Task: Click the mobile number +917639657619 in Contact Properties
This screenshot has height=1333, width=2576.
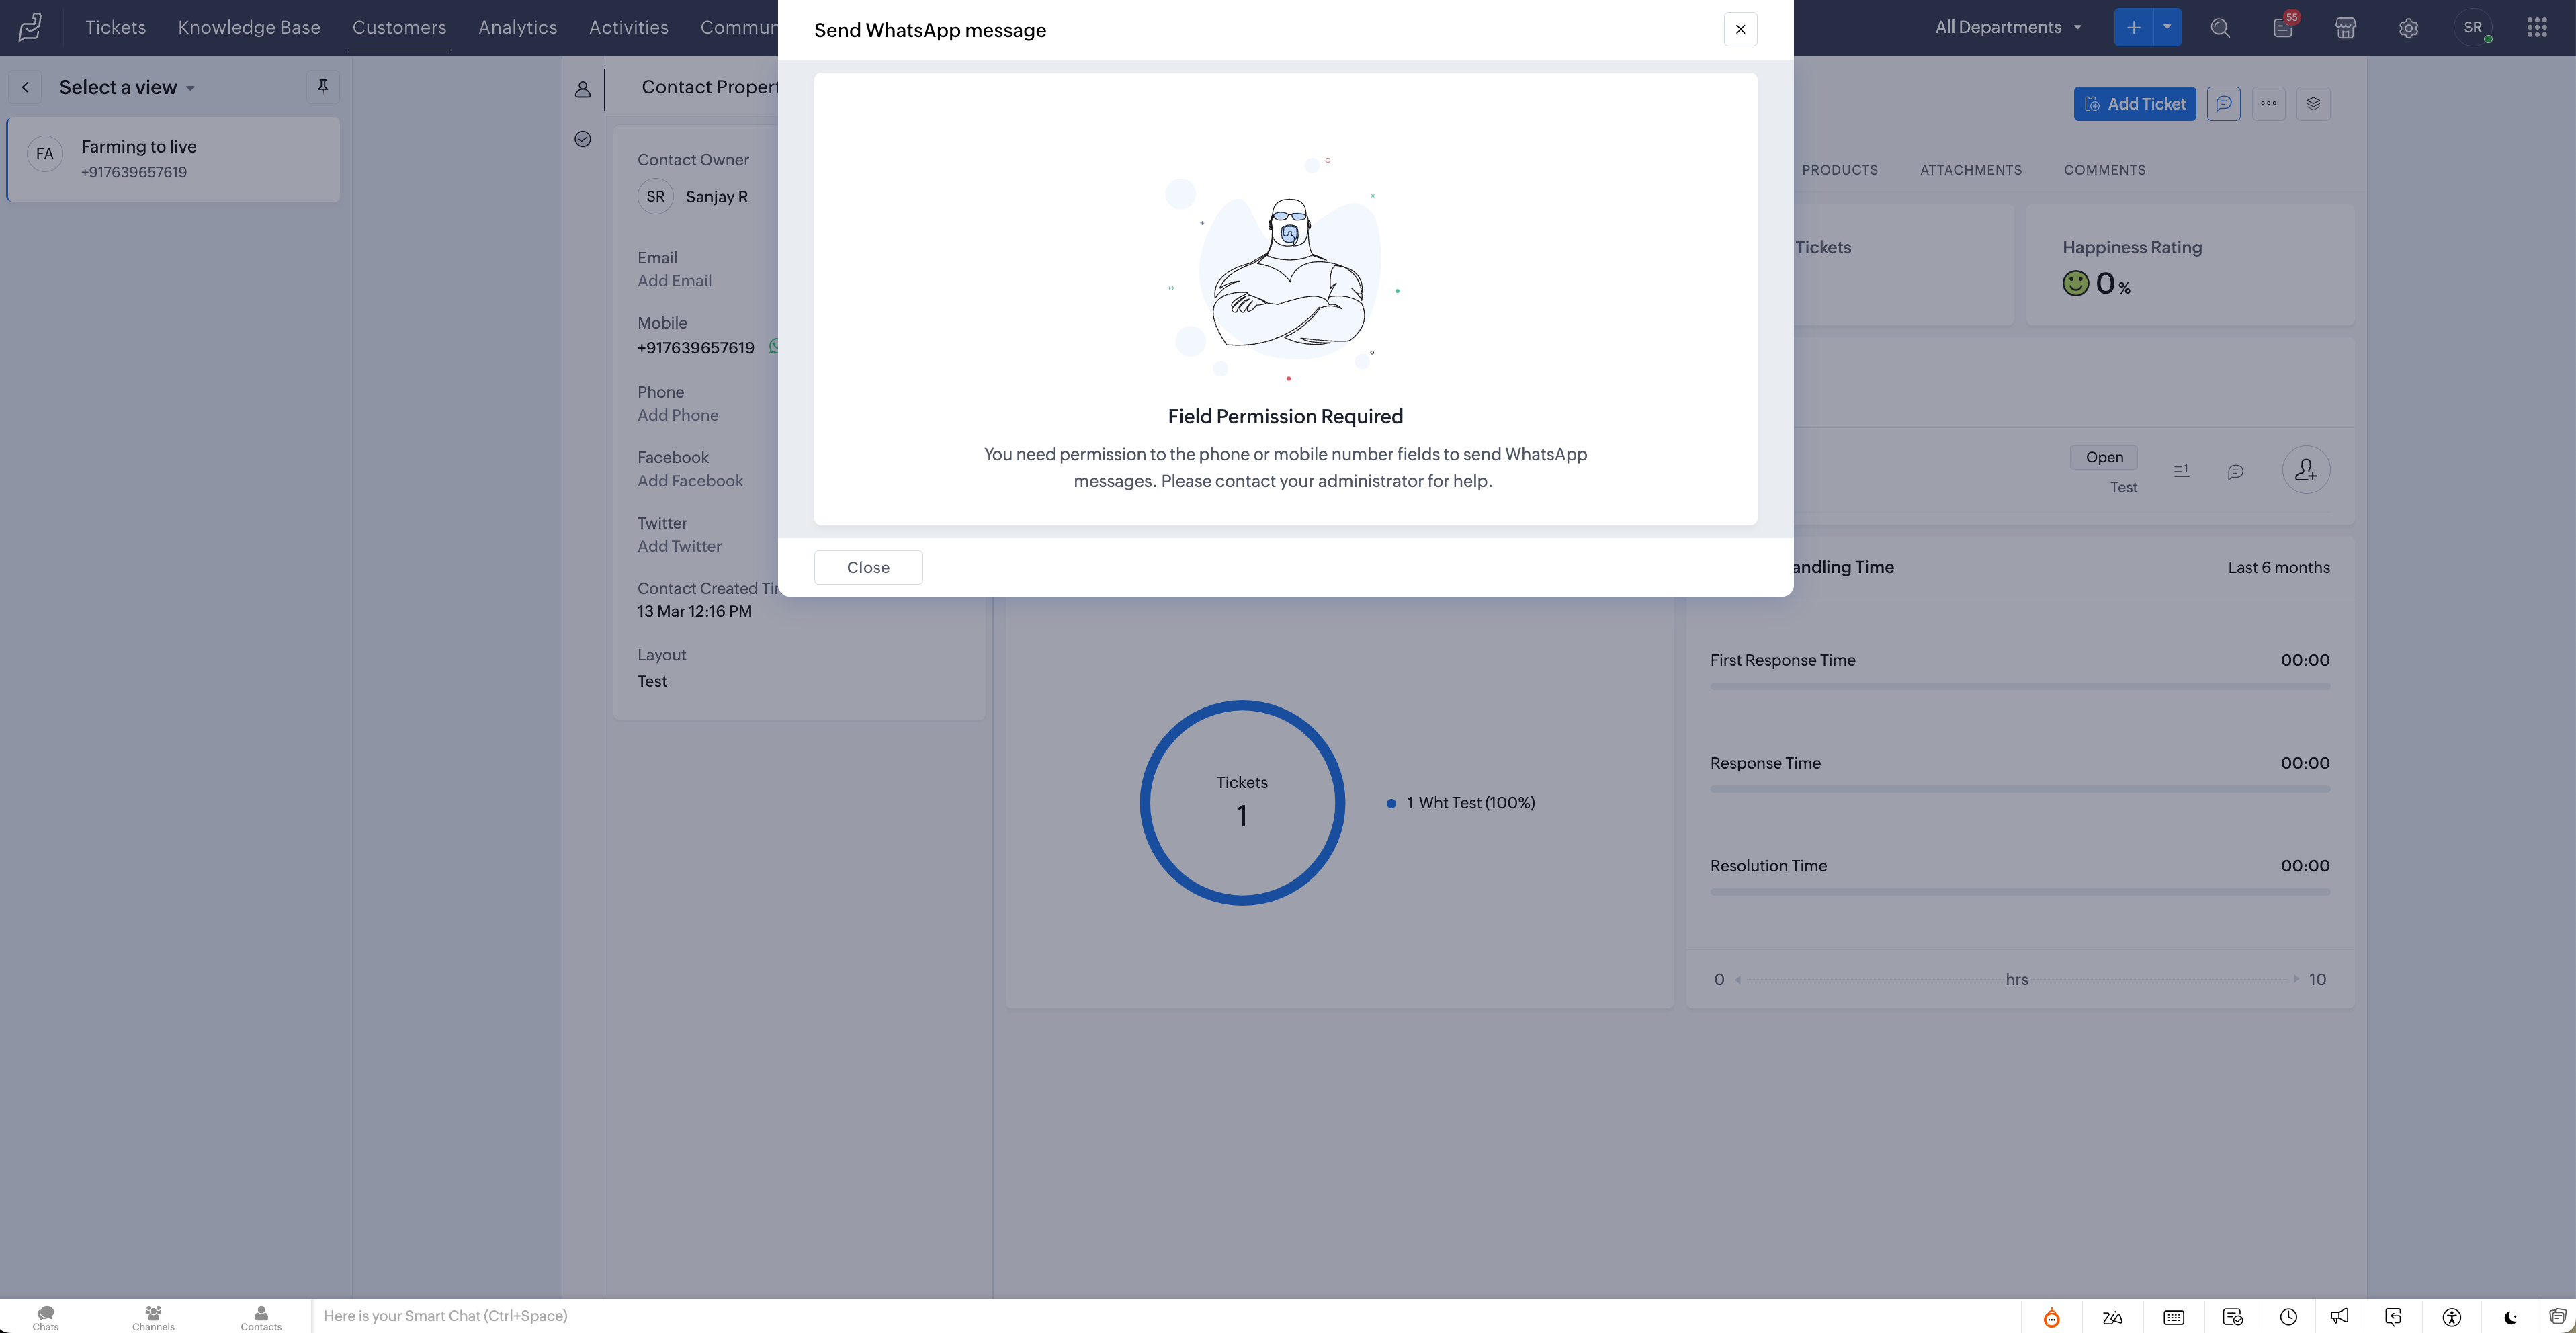Action: (x=696, y=348)
